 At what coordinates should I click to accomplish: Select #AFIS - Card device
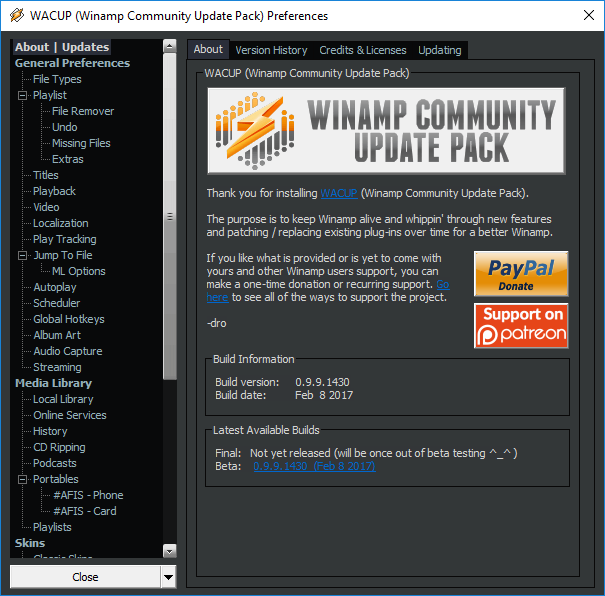pyautogui.click(x=84, y=512)
